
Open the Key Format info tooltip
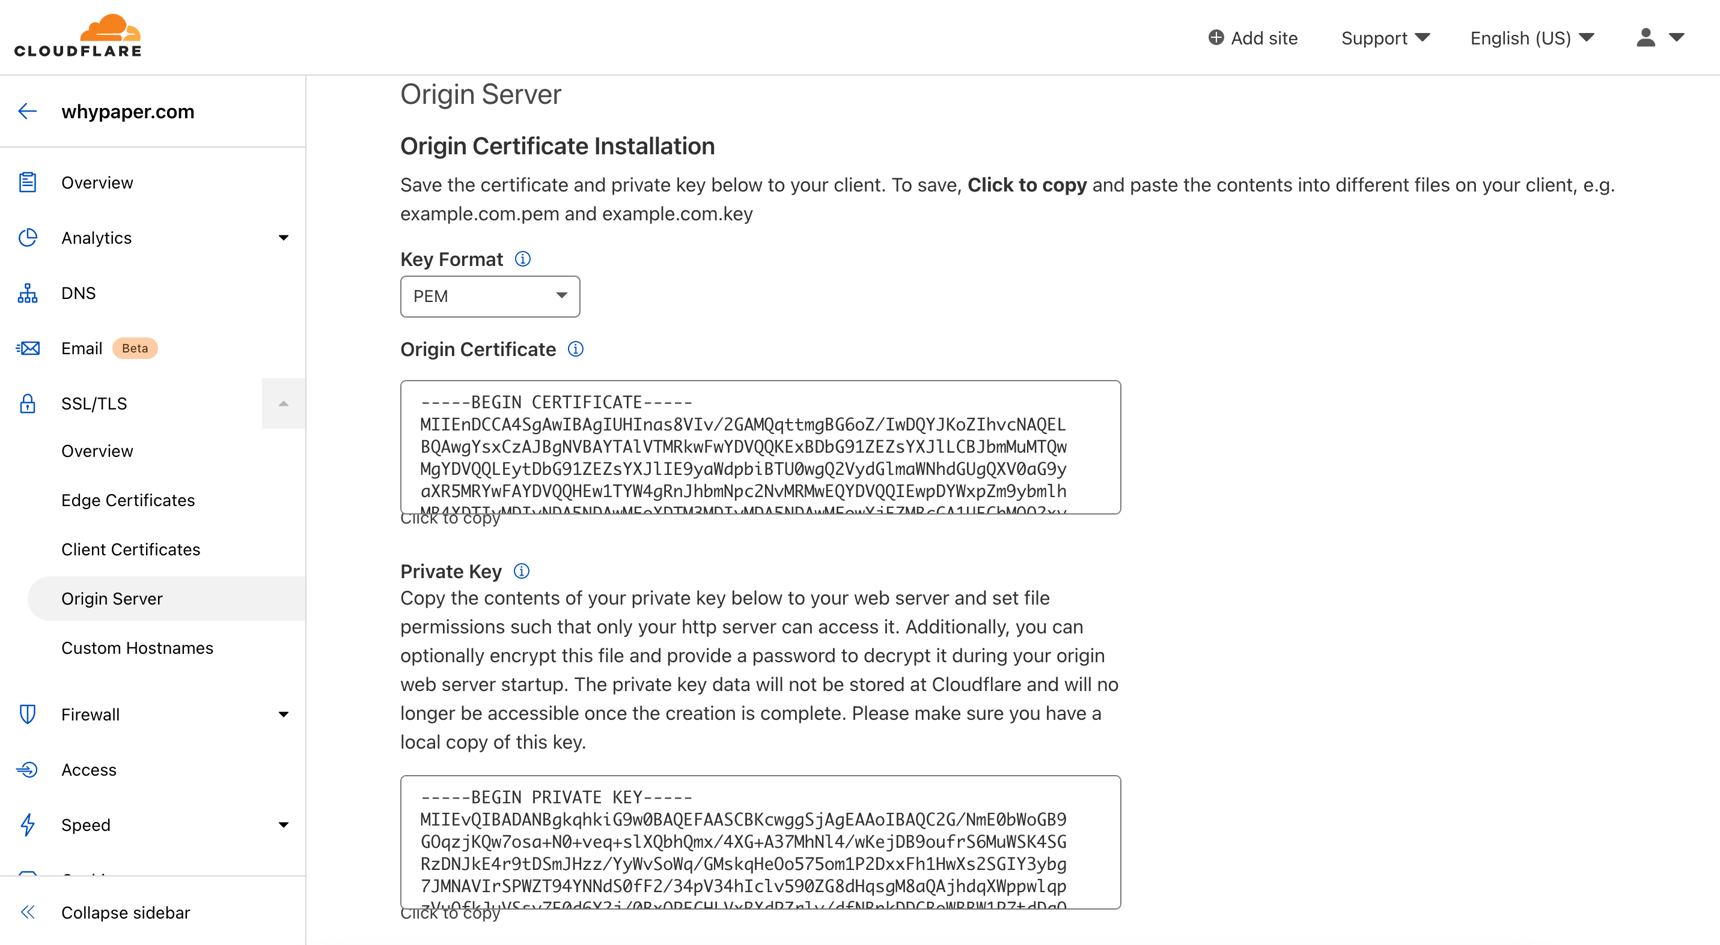click(x=522, y=258)
